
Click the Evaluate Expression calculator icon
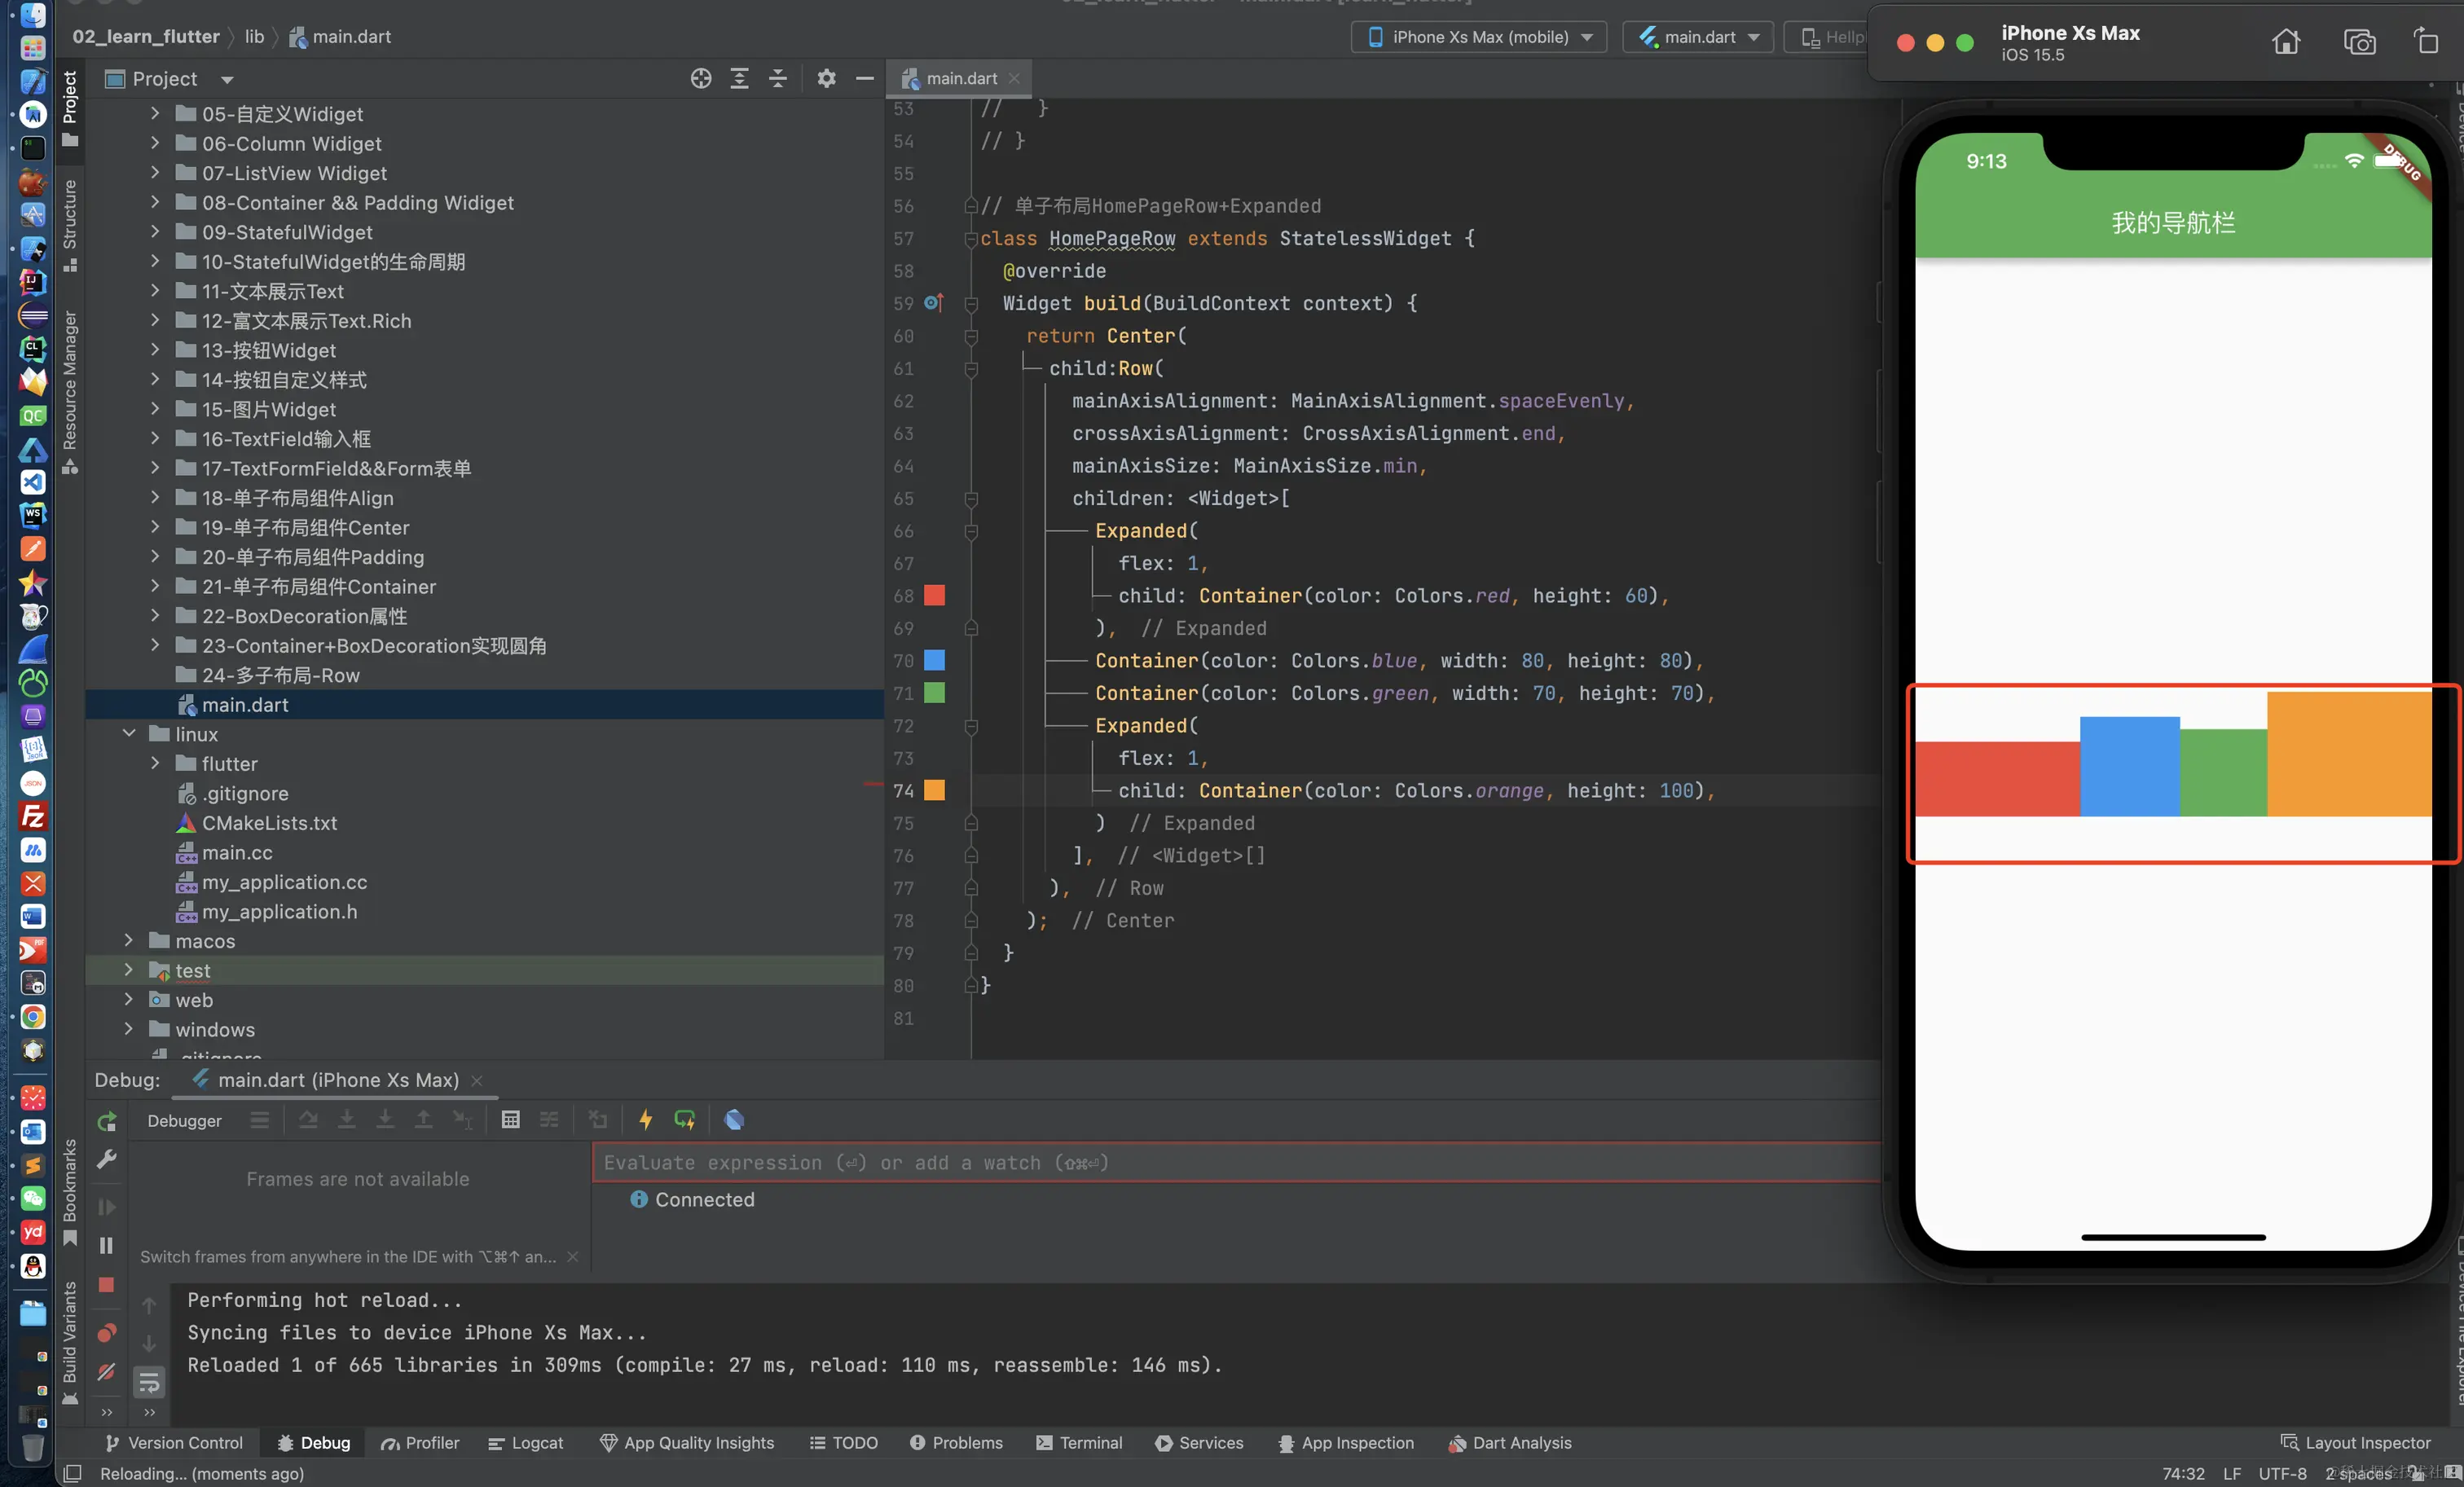click(x=511, y=1120)
